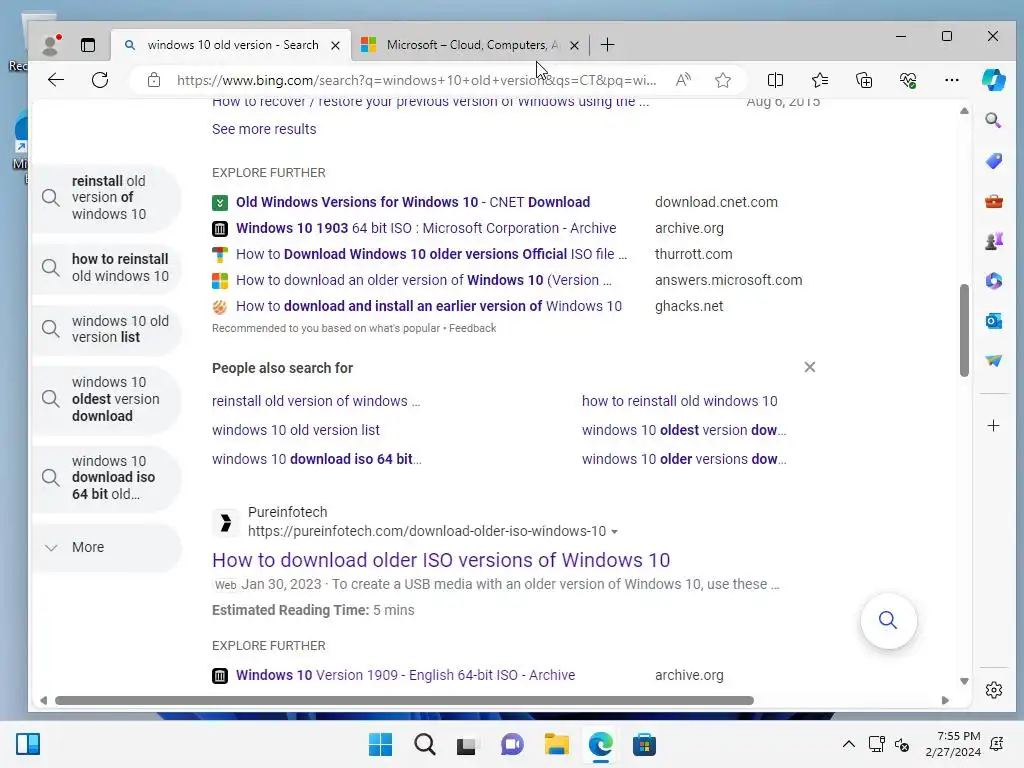Open Microsoft Store from taskbar

pyautogui.click(x=644, y=744)
